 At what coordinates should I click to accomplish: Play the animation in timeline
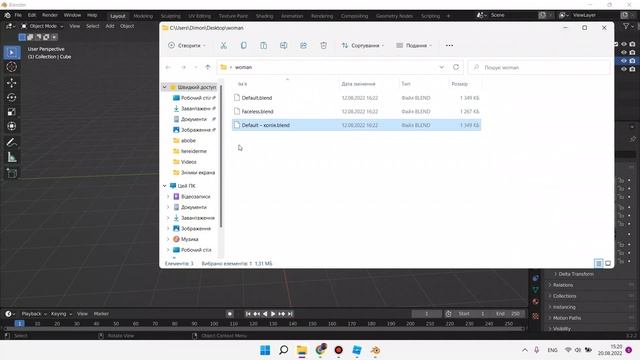(x=273, y=314)
